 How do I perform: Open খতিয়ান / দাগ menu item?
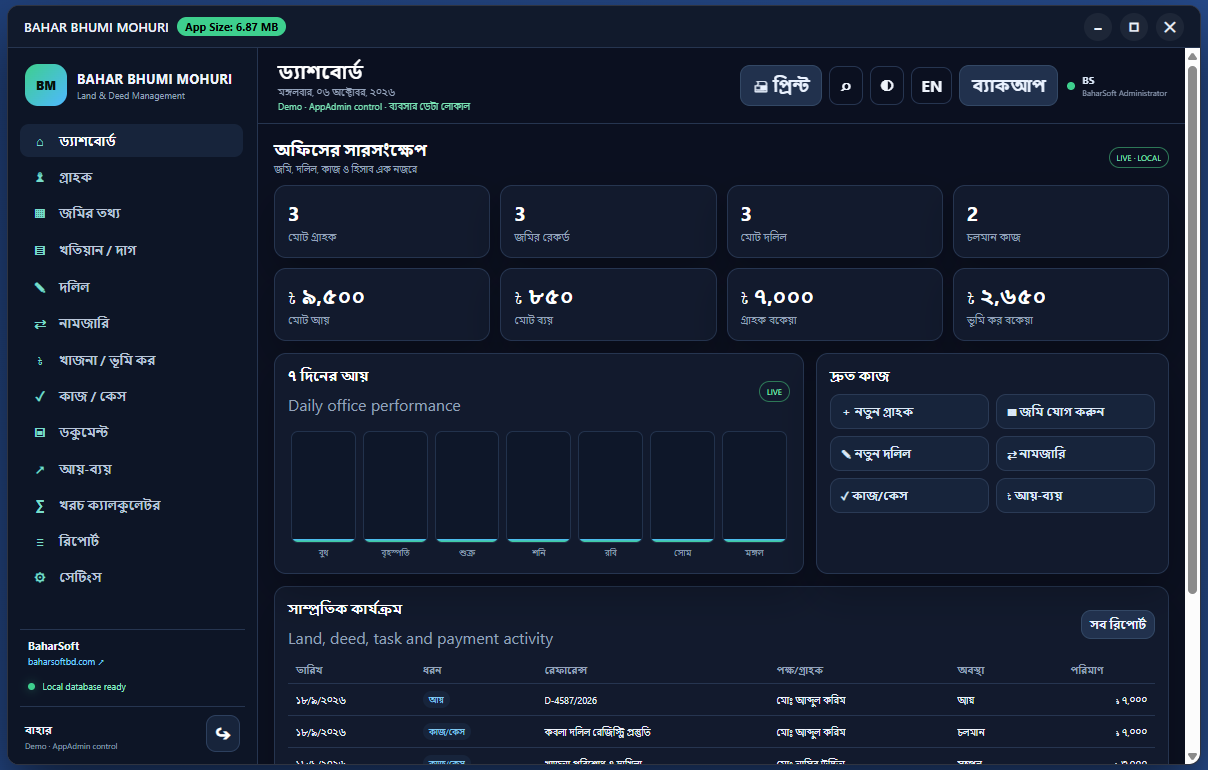(x=131, y=250)
